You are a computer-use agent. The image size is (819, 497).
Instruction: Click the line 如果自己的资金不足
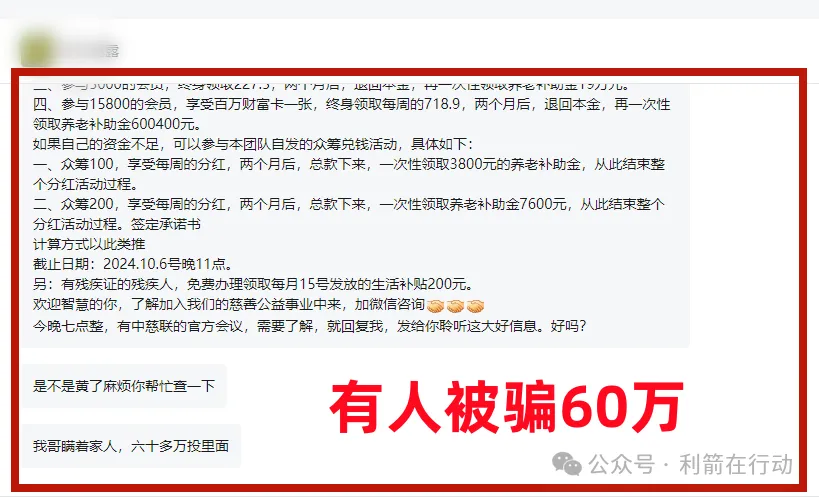click(253, 145)
